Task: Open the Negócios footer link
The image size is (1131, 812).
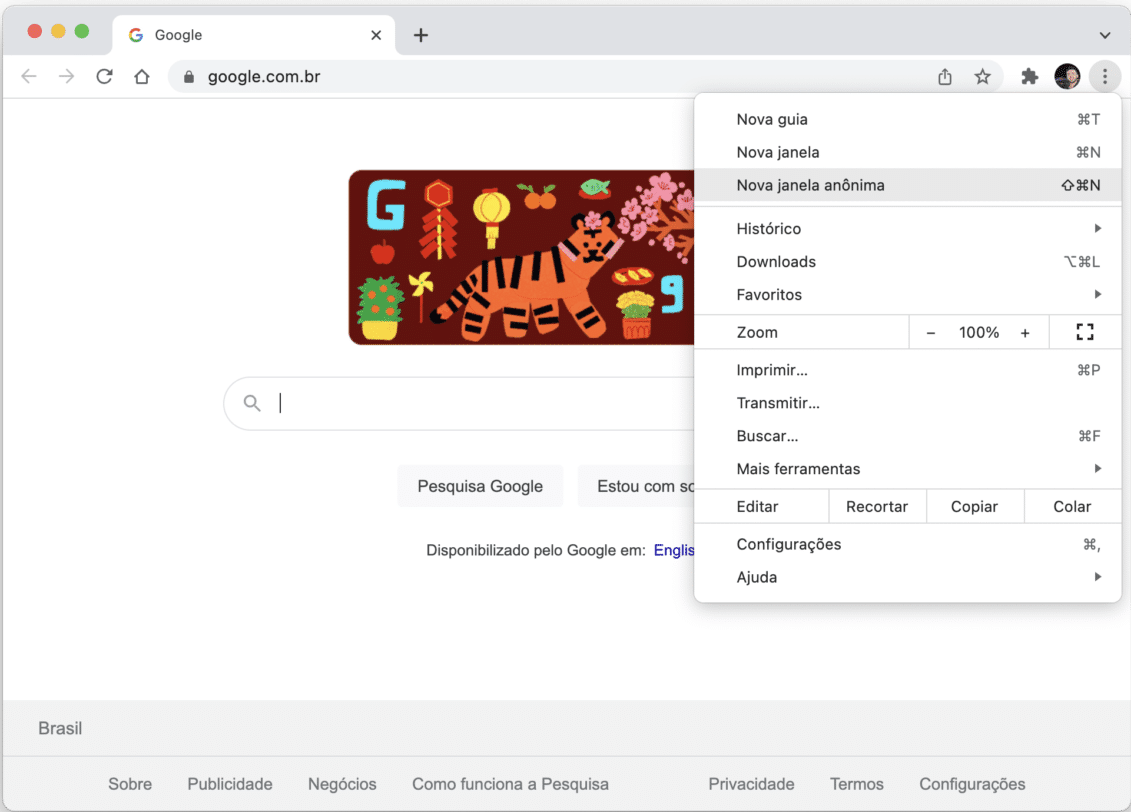Action: click(x=342, y=784)
